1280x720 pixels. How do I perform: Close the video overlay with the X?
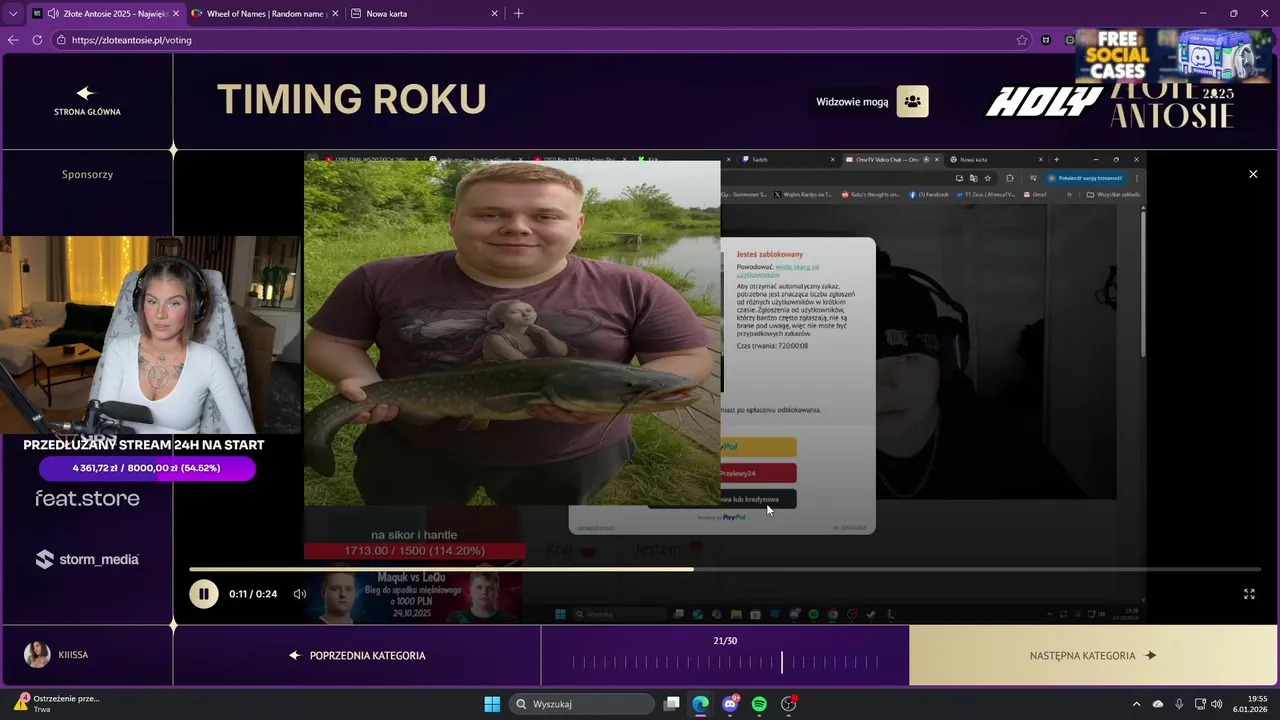click(1253, 174)
